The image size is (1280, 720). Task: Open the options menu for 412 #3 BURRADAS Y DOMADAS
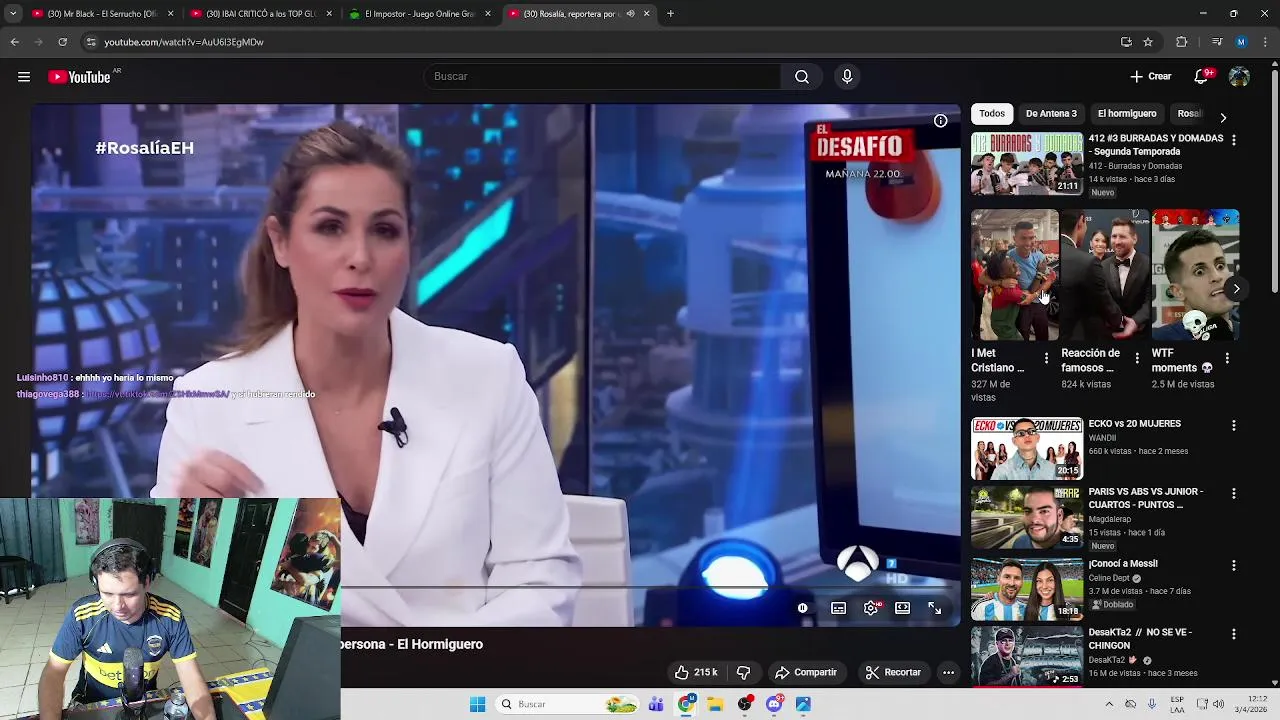coord(1233,141)
